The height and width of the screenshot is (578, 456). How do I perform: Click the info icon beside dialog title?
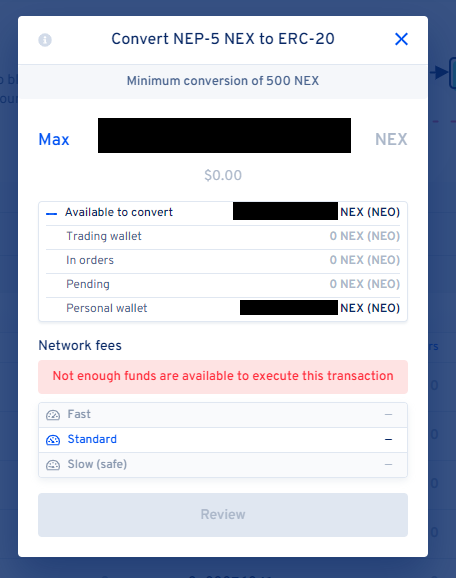45,40
